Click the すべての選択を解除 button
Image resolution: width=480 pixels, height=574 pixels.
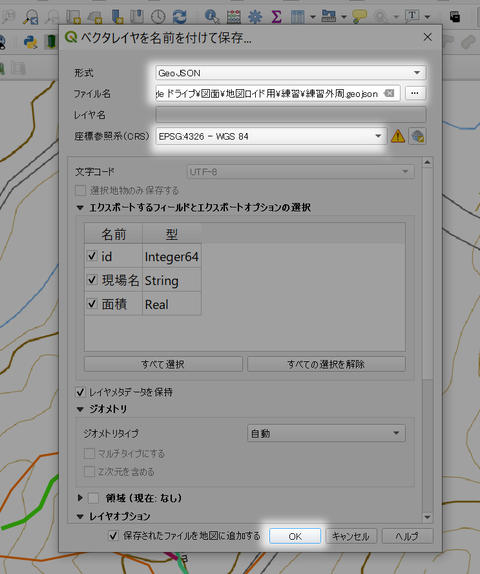(326, 364)
